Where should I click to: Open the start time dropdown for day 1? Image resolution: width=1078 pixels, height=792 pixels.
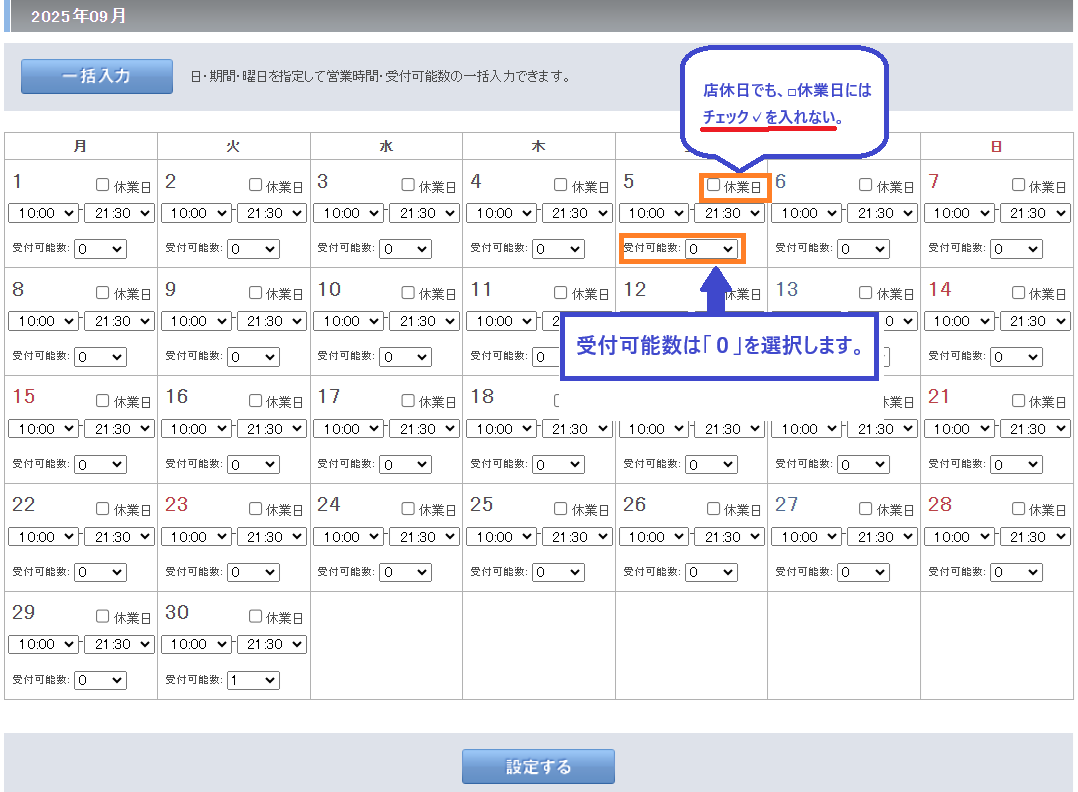coord(44,213)
